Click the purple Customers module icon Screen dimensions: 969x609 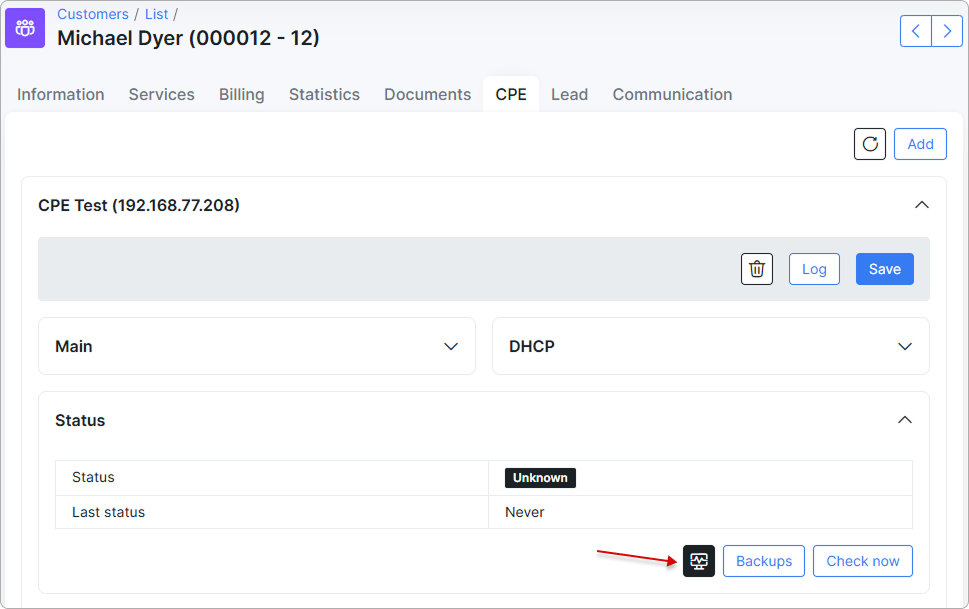point(25,28)
